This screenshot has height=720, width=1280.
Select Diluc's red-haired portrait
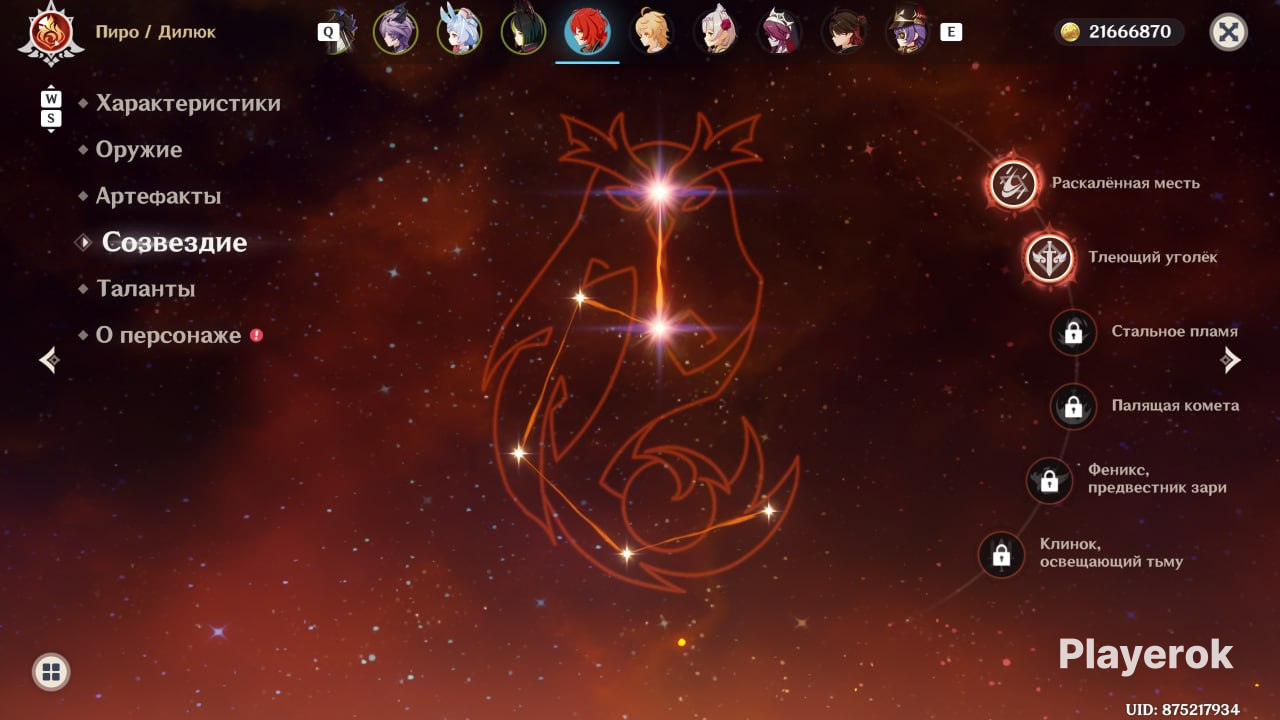(x=587, y=32)
